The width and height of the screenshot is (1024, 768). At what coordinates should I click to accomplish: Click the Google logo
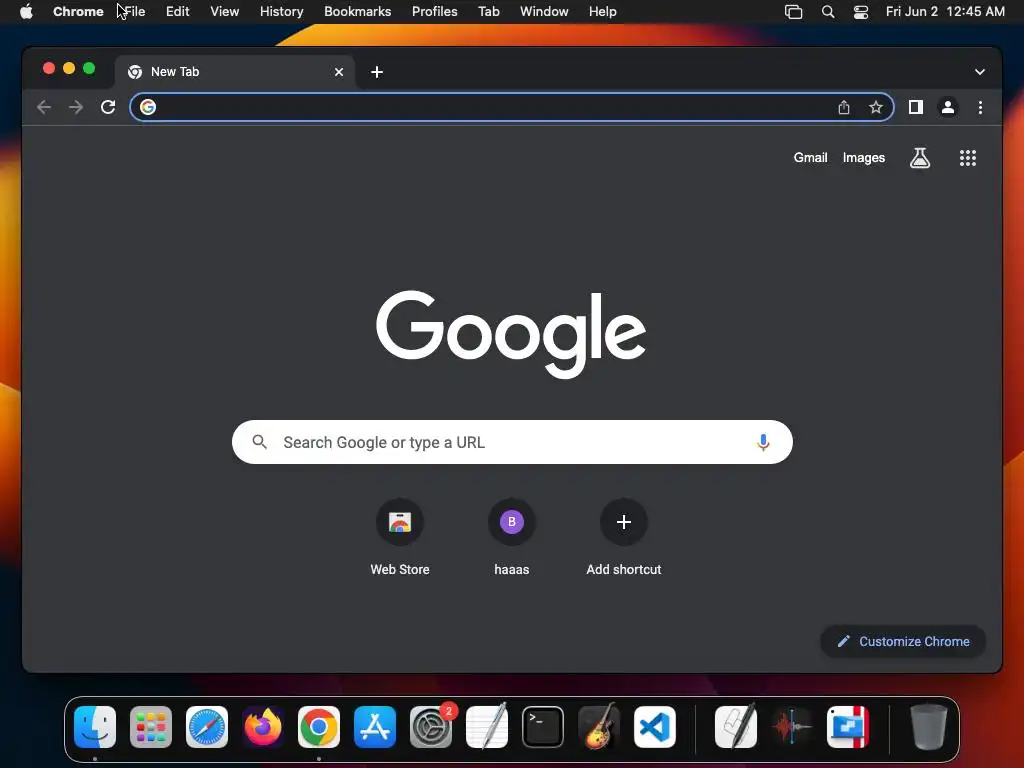pyautogui.click(x=511, y=334)
